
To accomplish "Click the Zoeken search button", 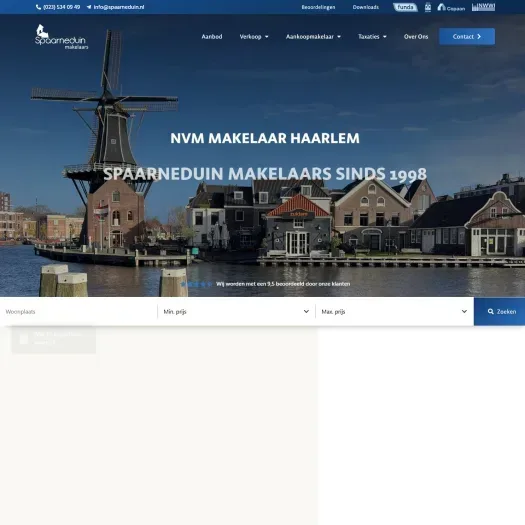I will click(499, 312).
